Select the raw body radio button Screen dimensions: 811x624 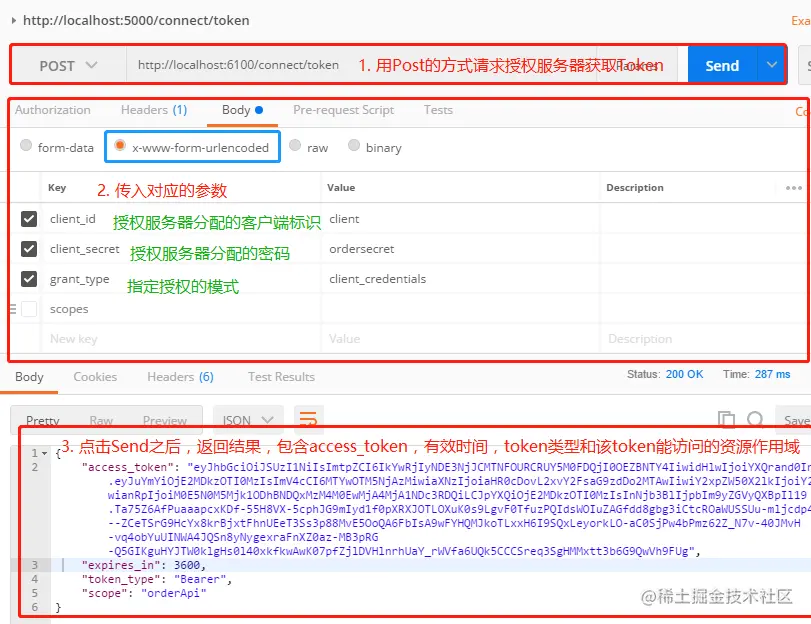pos(295,145)
